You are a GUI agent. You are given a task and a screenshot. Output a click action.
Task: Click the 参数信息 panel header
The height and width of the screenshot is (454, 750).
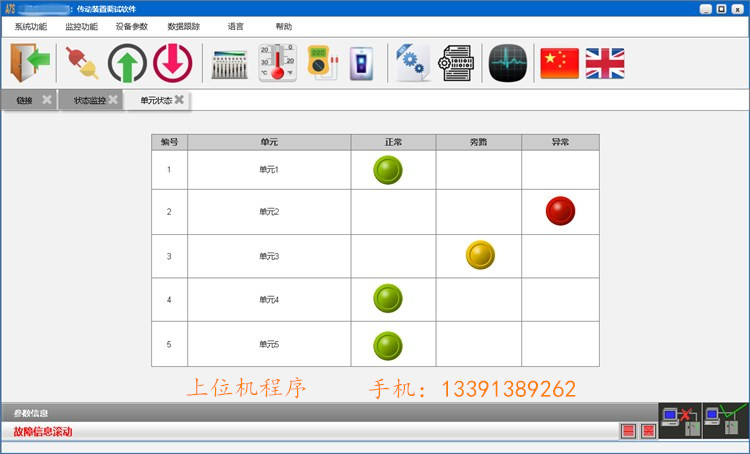(30, 413)
